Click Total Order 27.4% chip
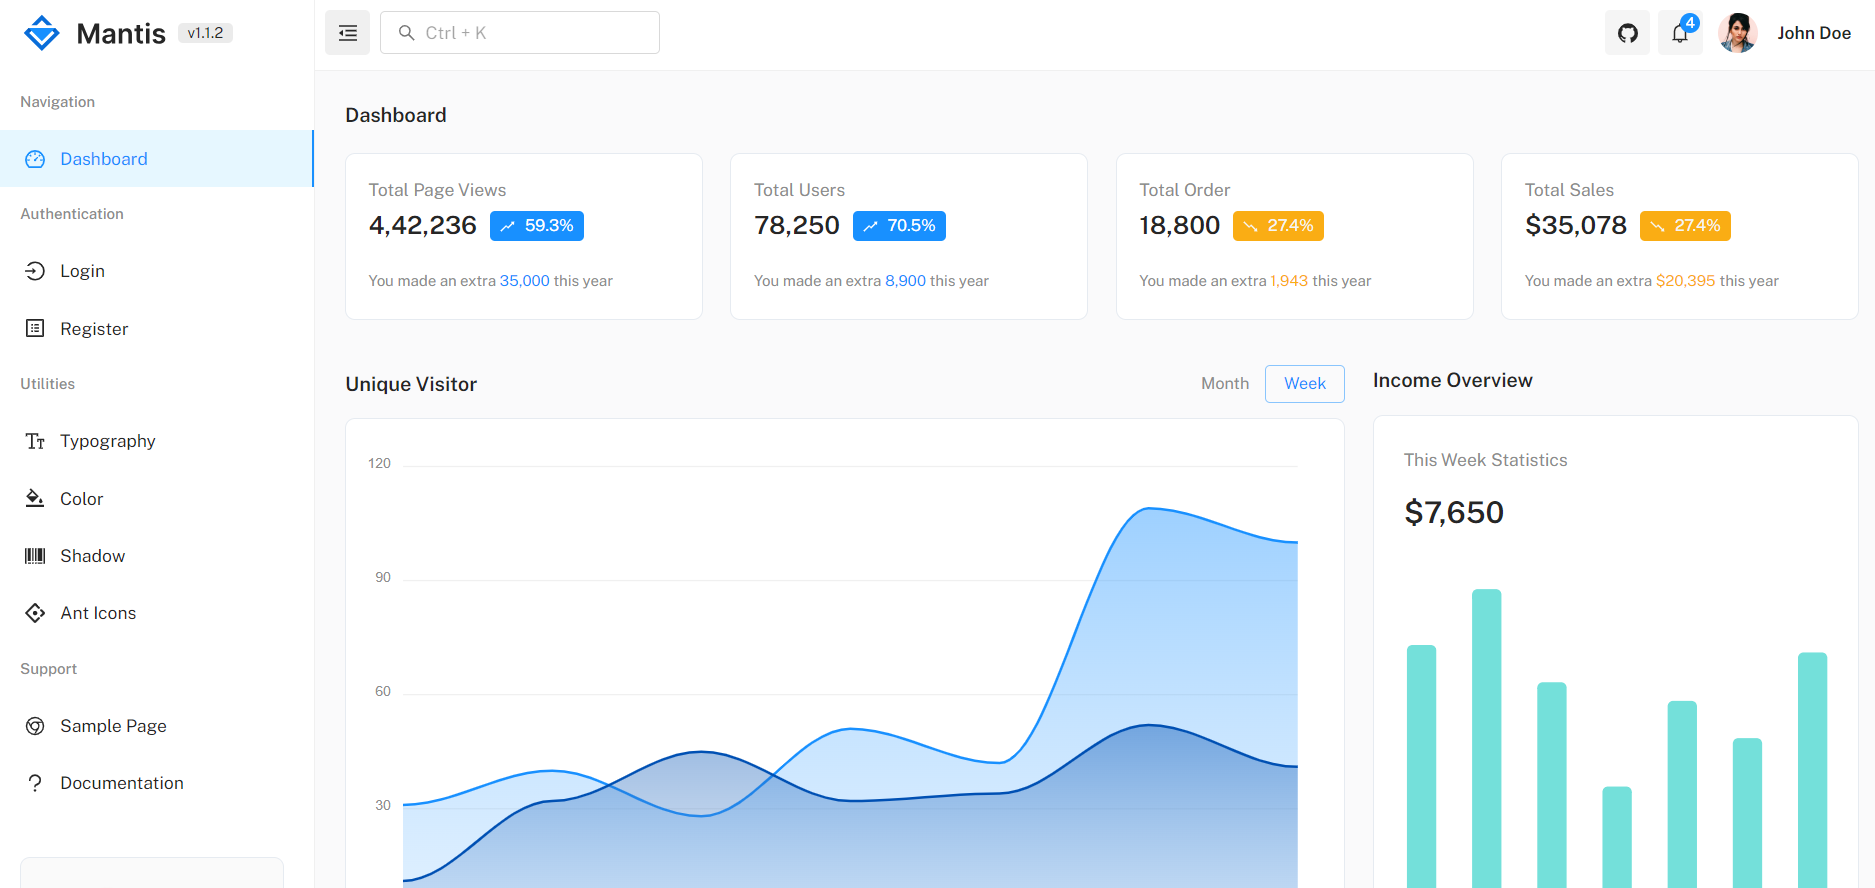The height and width of the screenshot is (888, 1875). pyautogui.click(x=1278, y=226)
